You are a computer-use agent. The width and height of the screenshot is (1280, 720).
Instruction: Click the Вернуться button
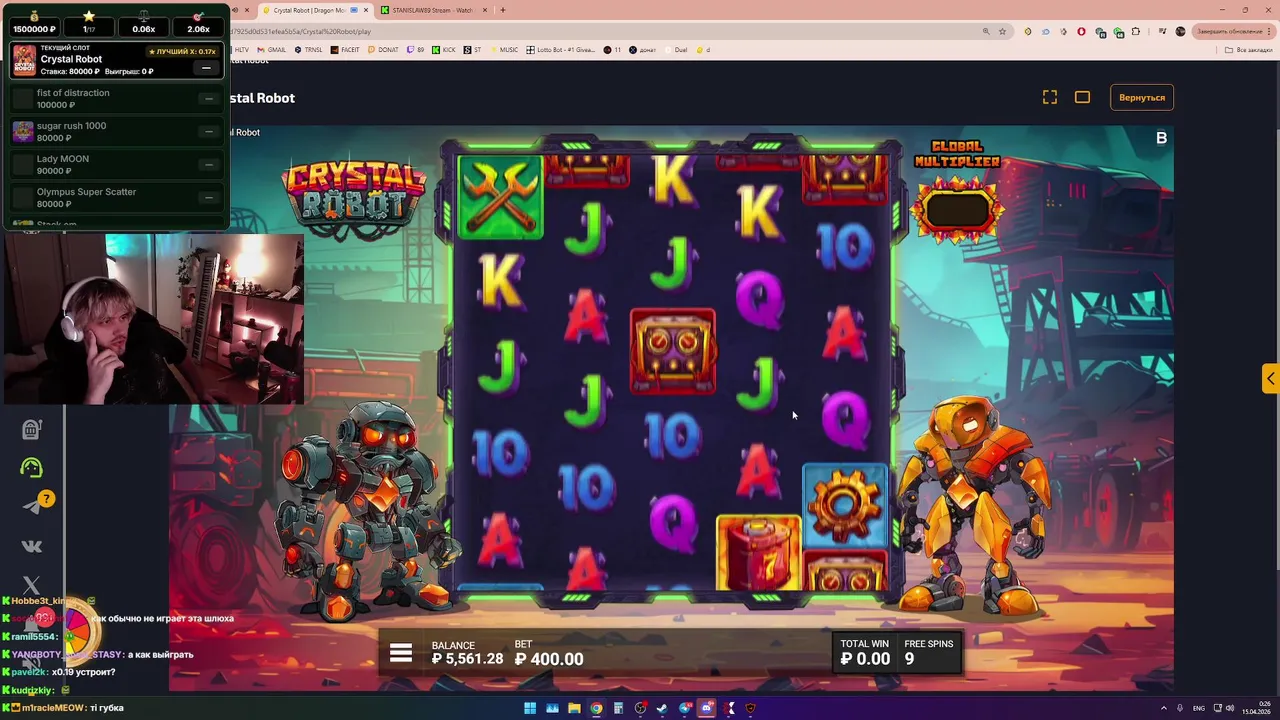[1142, 98]
